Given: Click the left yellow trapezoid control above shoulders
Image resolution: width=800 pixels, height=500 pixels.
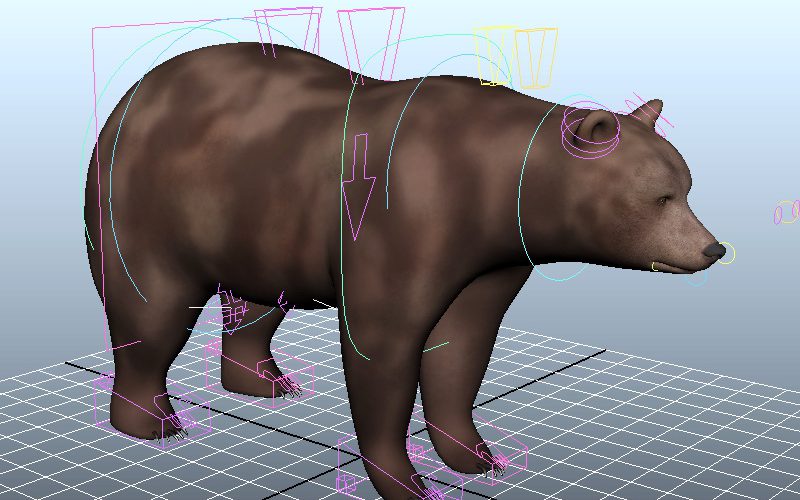Looking at the screenshot, I should point(494,56).
